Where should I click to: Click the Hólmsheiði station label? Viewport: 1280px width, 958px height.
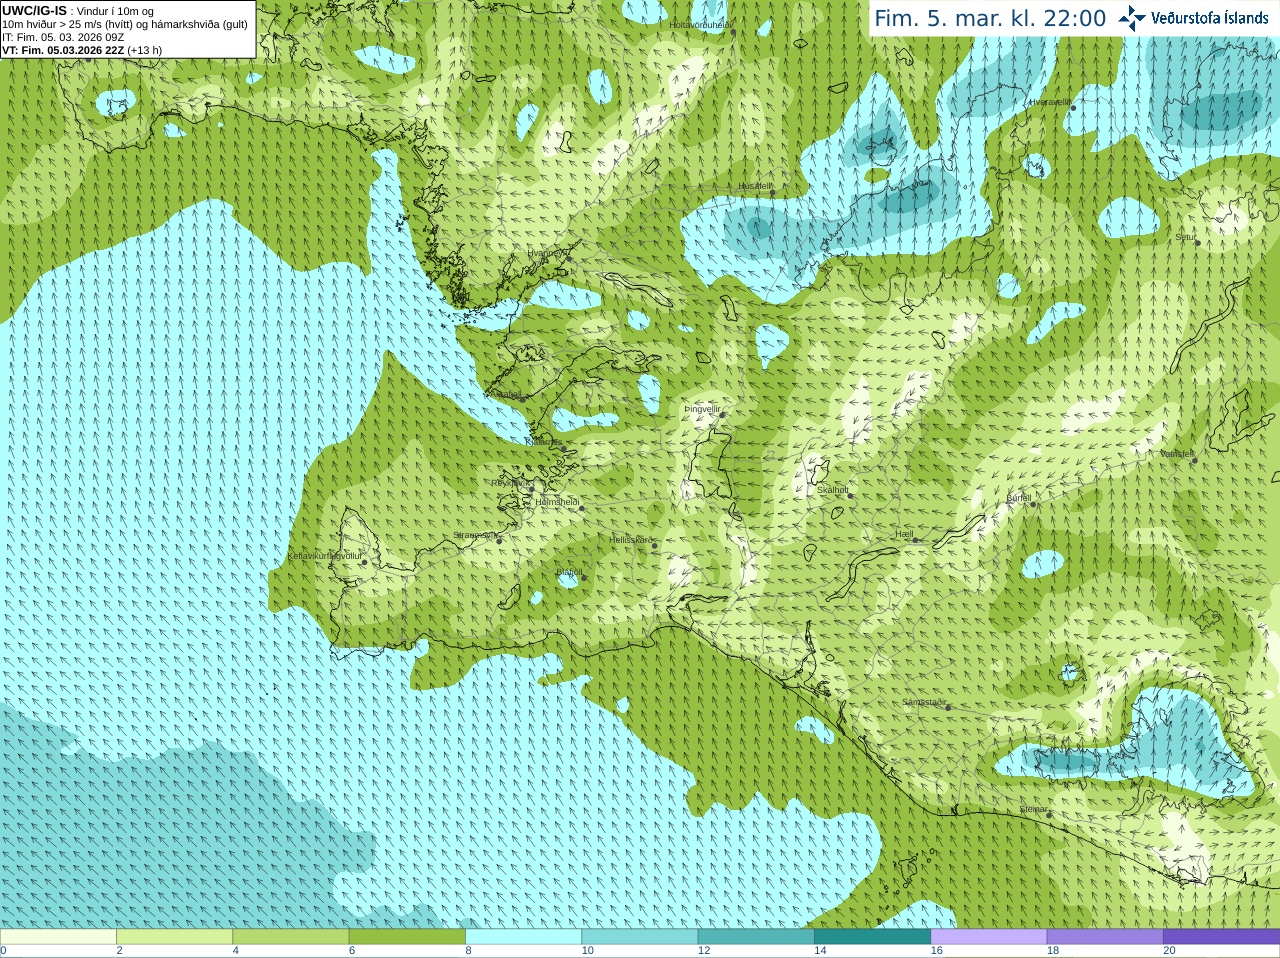[x=557, y=502]
